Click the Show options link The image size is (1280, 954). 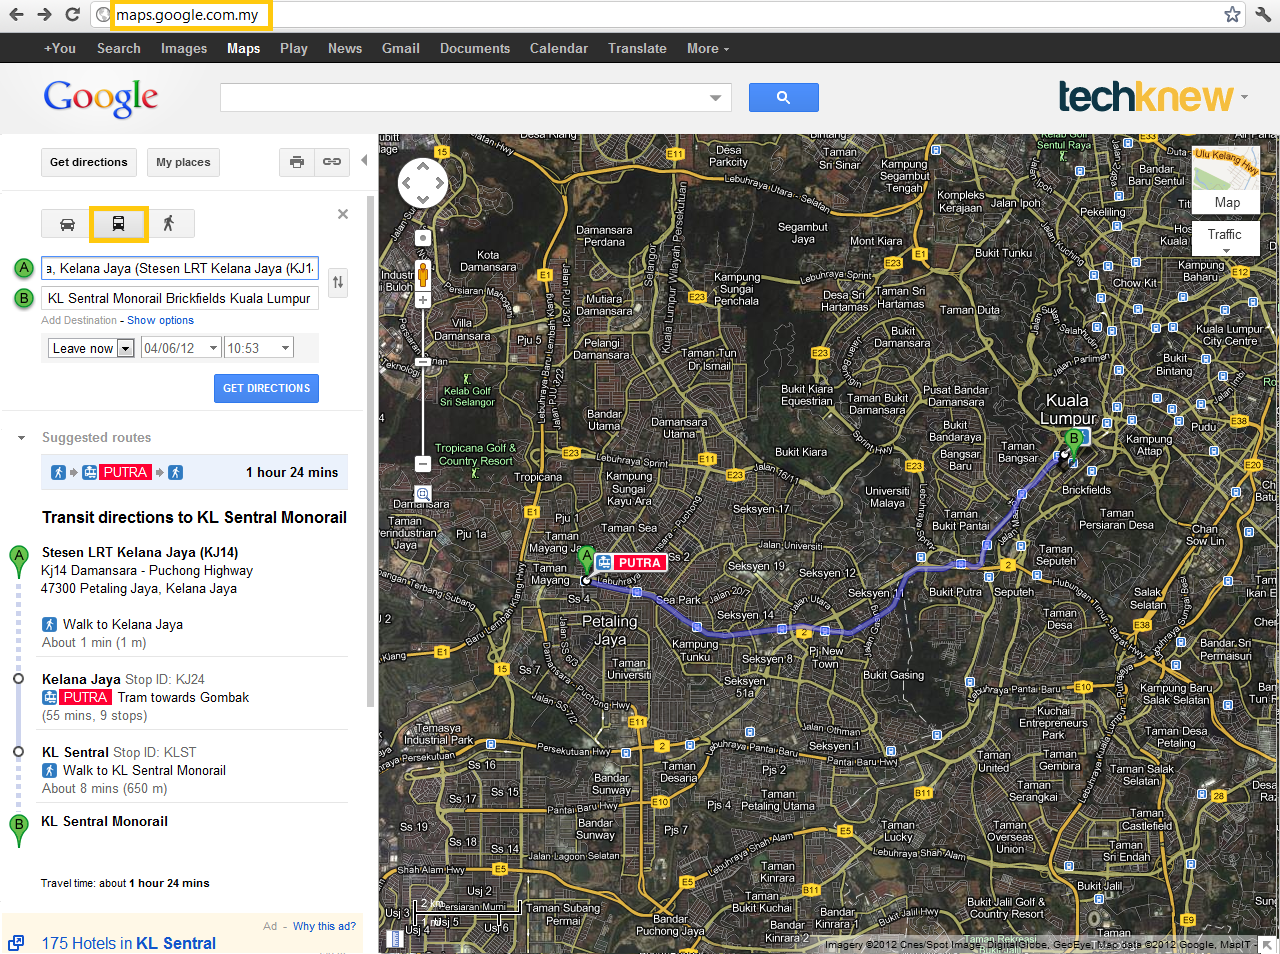tap(160, 320)
